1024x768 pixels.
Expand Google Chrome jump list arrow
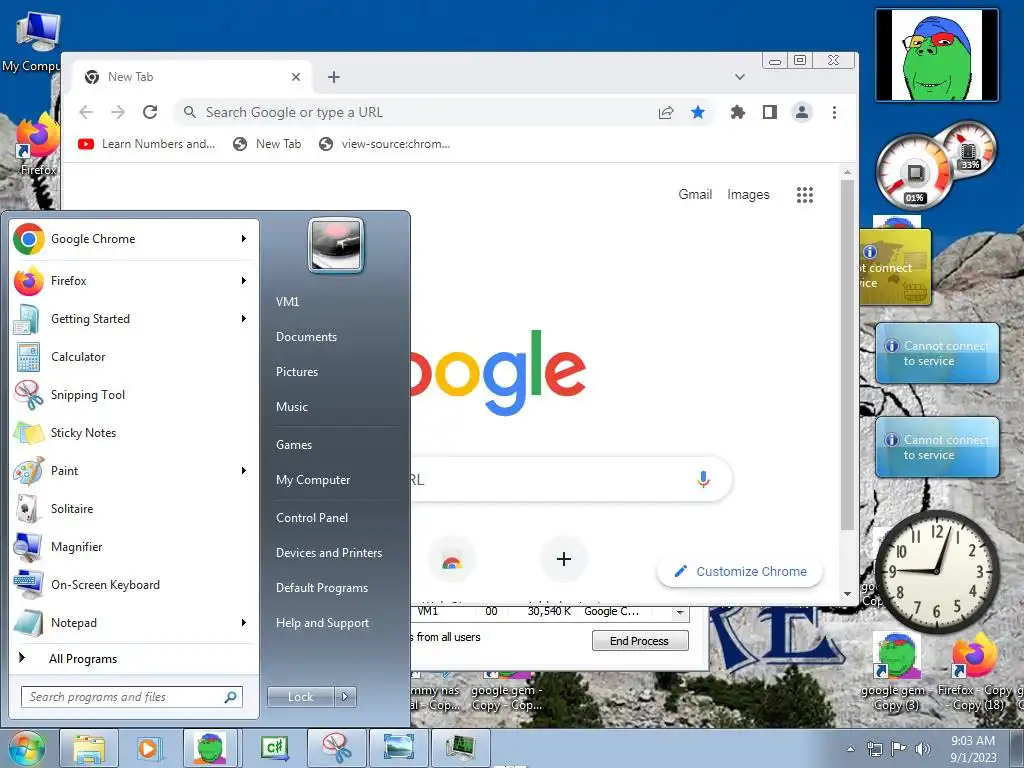coord(244,239)
